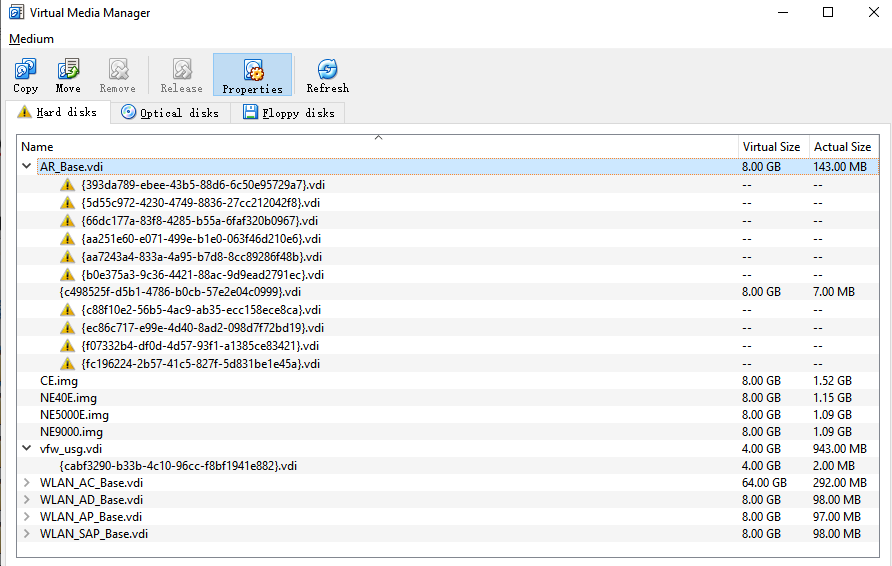Screen dimensions: 892x566
Task: Select the NE5000E.img disk entry
Action: click(x=75, y=415)
